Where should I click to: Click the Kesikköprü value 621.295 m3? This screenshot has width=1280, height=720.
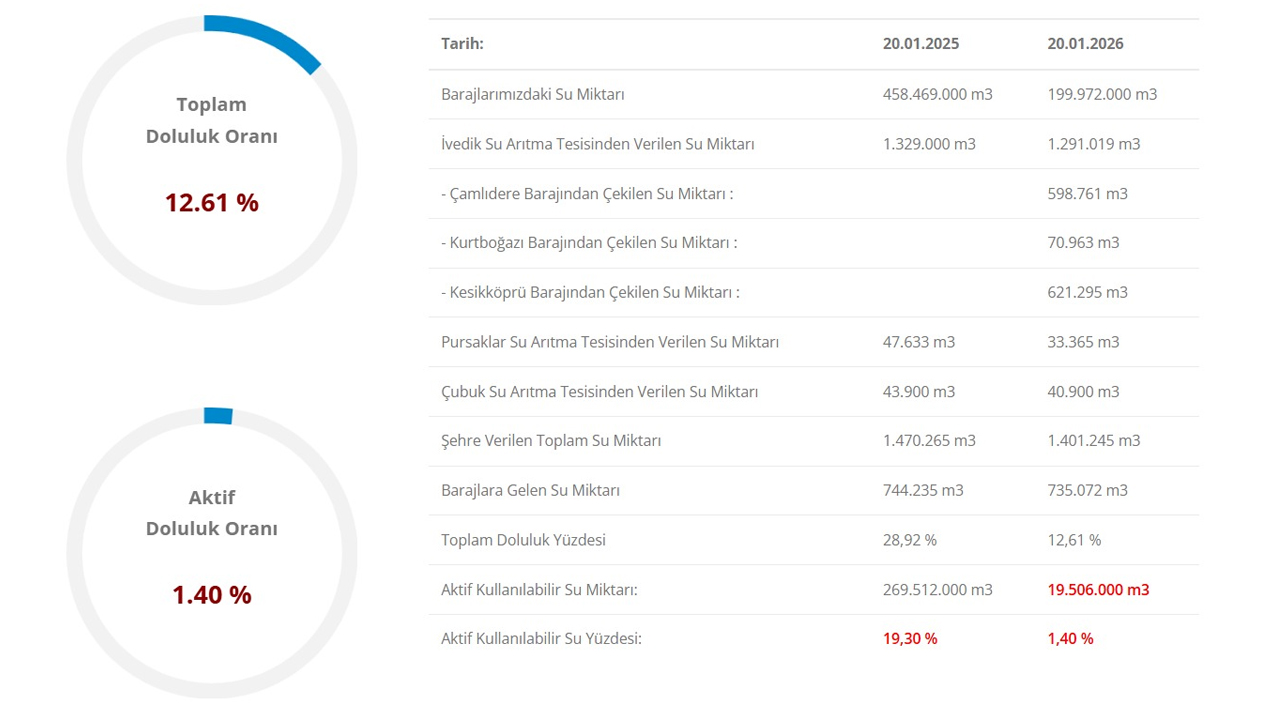pyautogui.click(x=1087, y=292)
